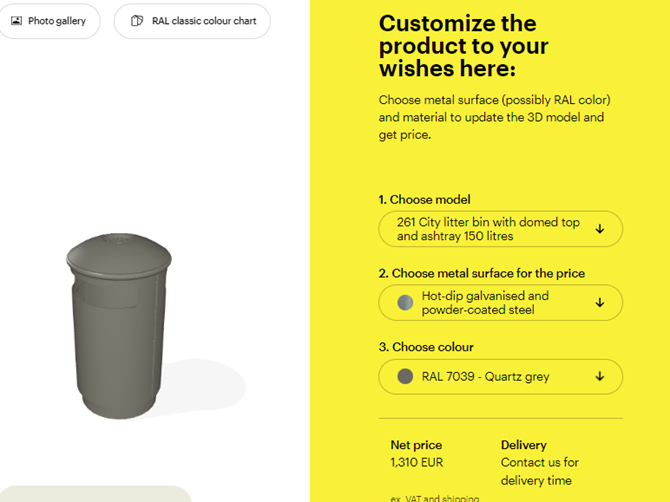Expand the Hot-dip galvanised steel surface dropdown
670x502 pixels.
tap(500, 302)
